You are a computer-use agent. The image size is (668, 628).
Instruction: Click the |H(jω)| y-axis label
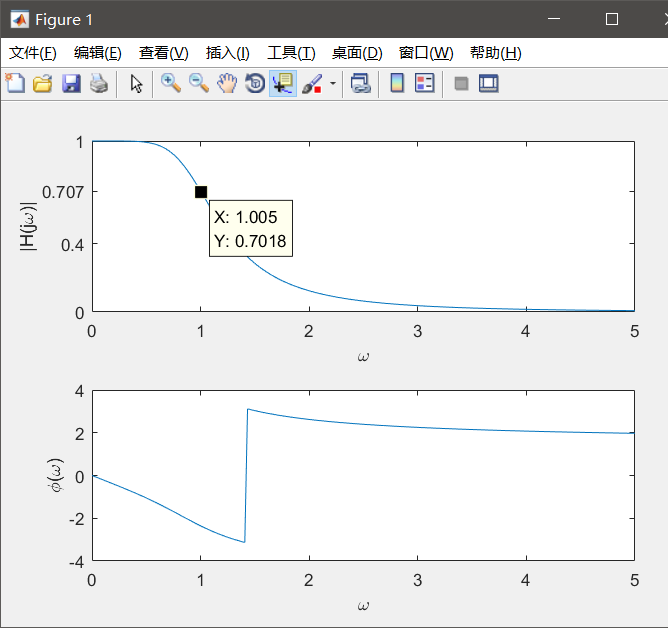point(29,226)
